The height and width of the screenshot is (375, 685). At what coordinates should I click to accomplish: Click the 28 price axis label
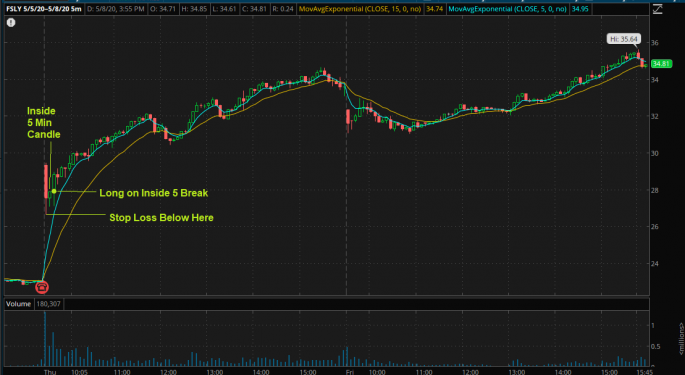[654, 190]
